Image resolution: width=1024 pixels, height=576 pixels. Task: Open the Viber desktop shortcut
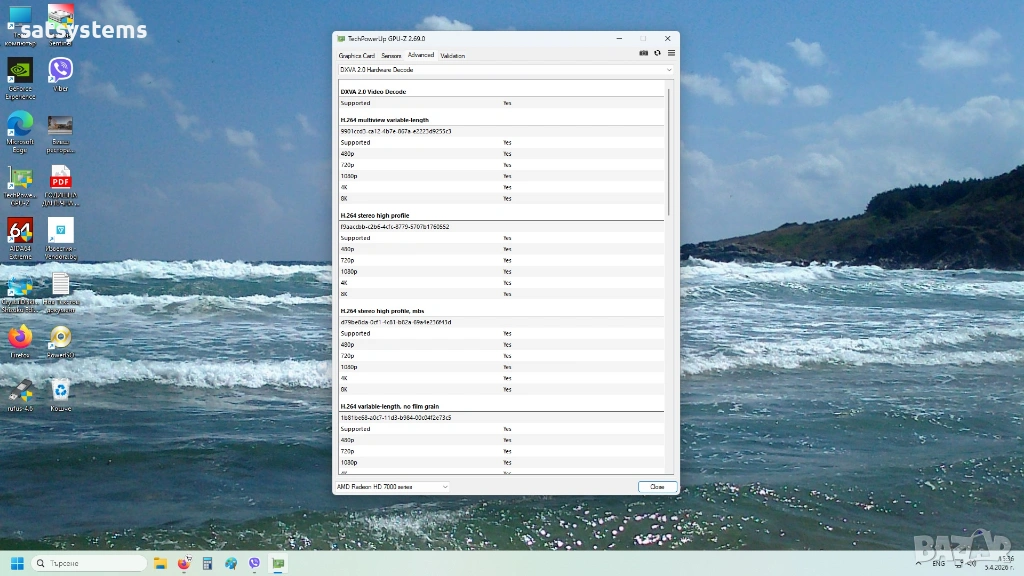[x=60, y=71]
